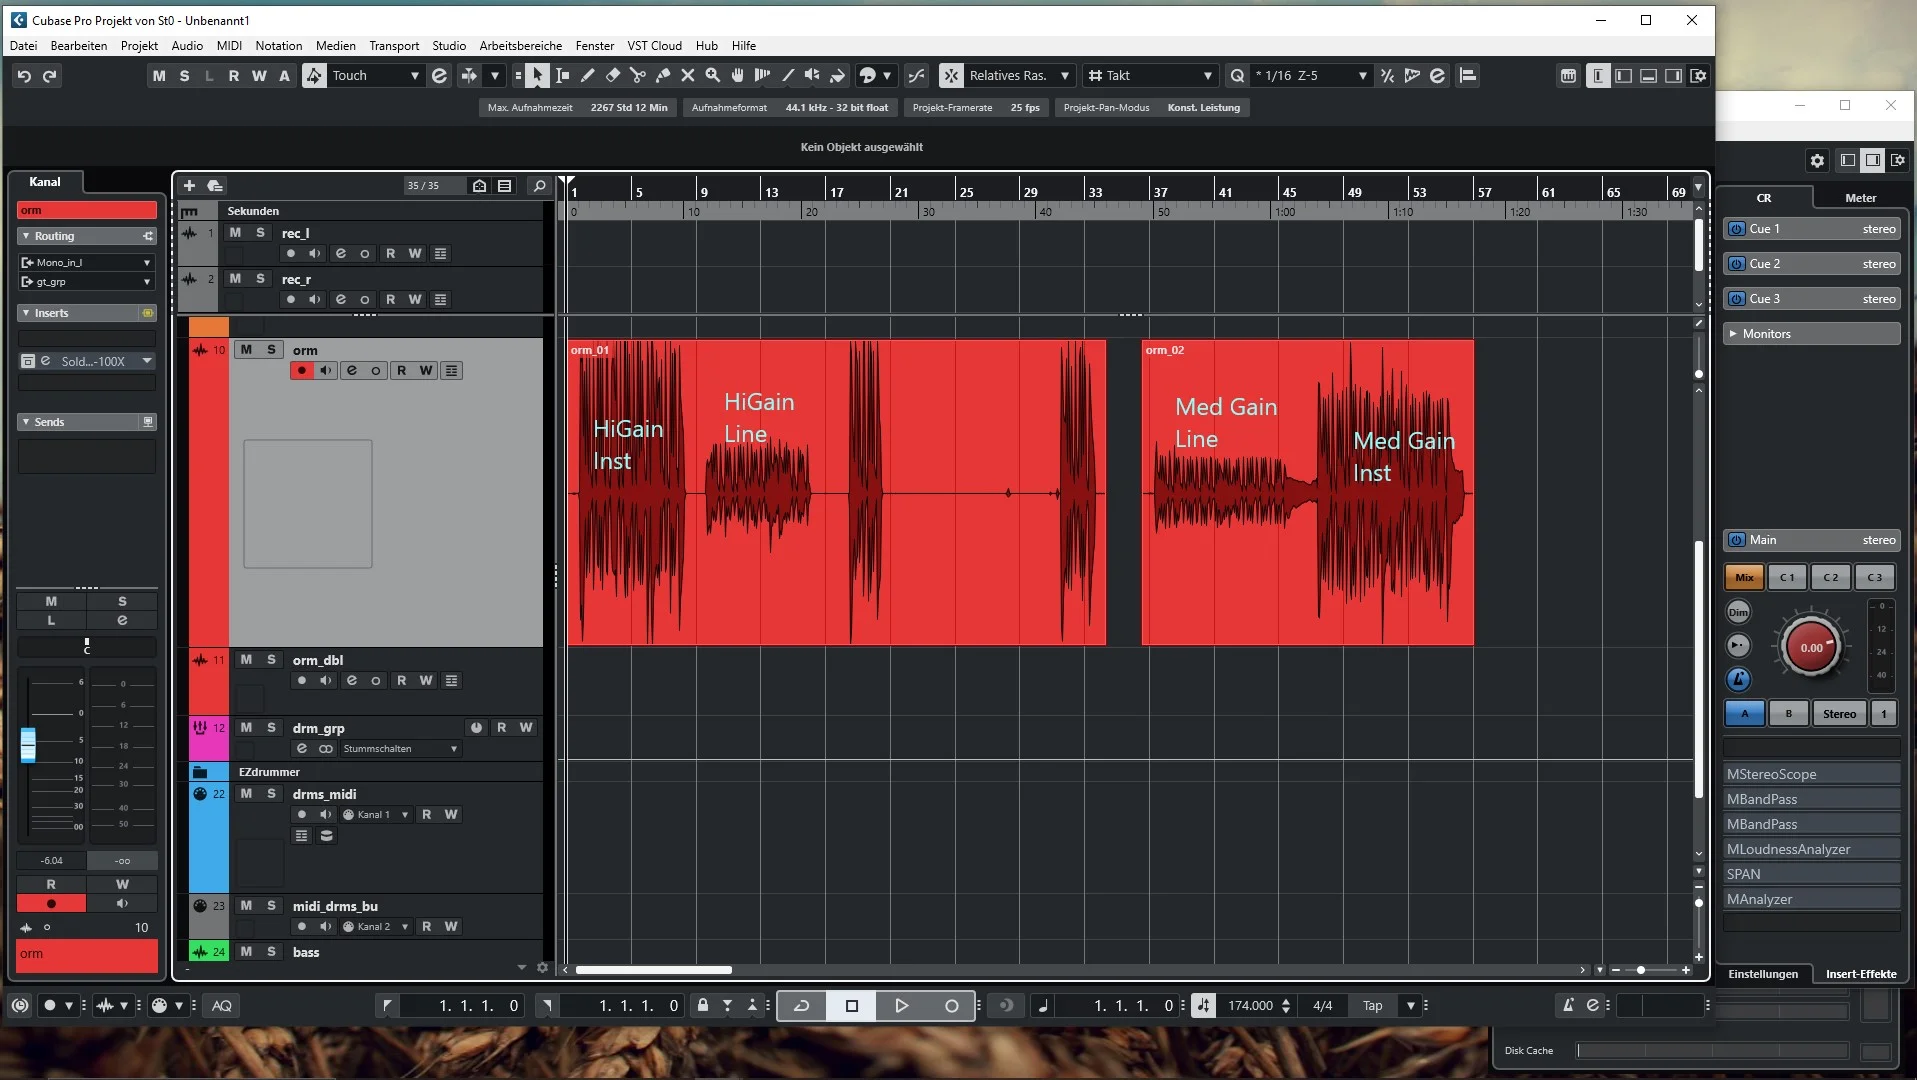Select the Mute X tool
The width and height of the screenshot is (1917, 1080).
coord(688,76)
